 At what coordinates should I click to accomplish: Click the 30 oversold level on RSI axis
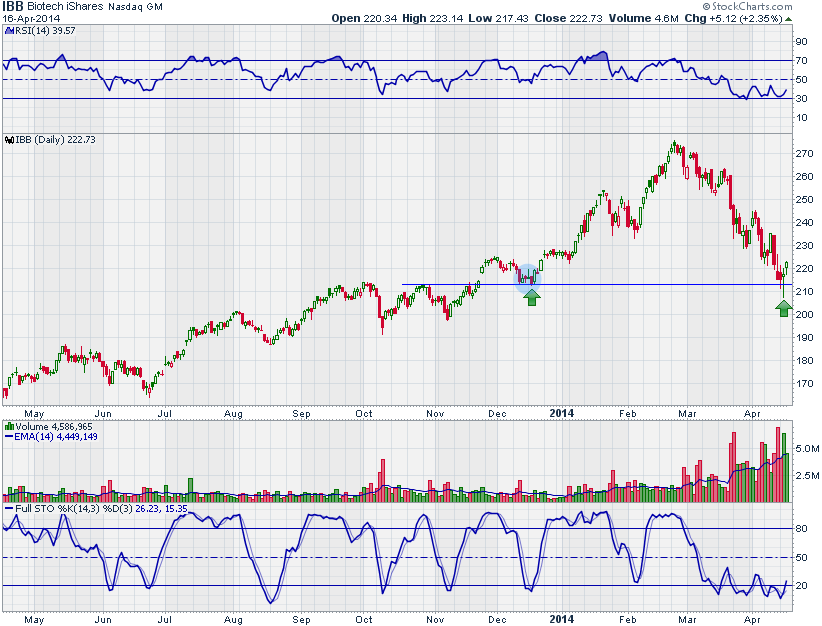coord(802,99)
